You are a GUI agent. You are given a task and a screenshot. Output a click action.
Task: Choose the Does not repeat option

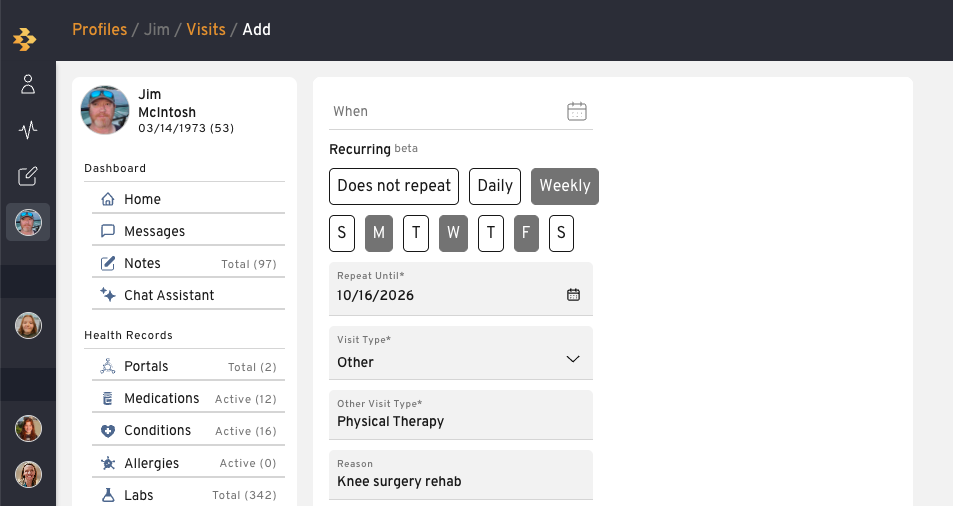[x=394, y=186]
